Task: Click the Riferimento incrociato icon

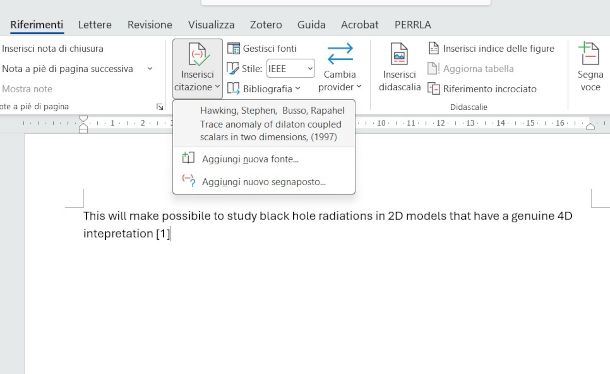Action: coord(433,88)
